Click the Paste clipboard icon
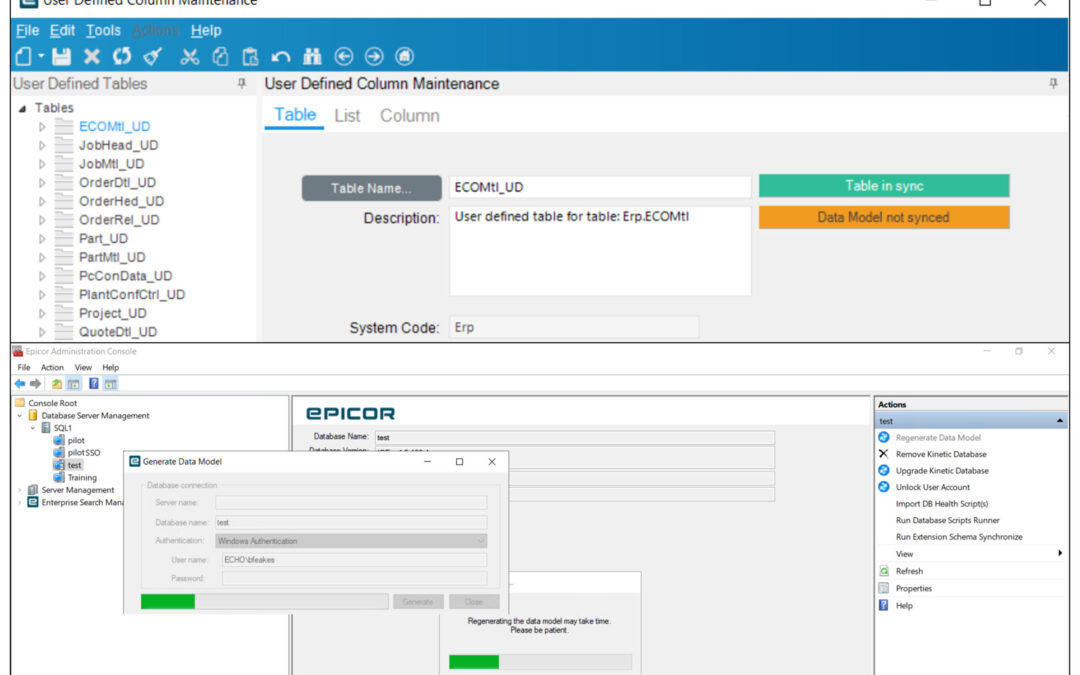Image resolution: width=1080 pixels, height=675 pixels. coord(250,56)
